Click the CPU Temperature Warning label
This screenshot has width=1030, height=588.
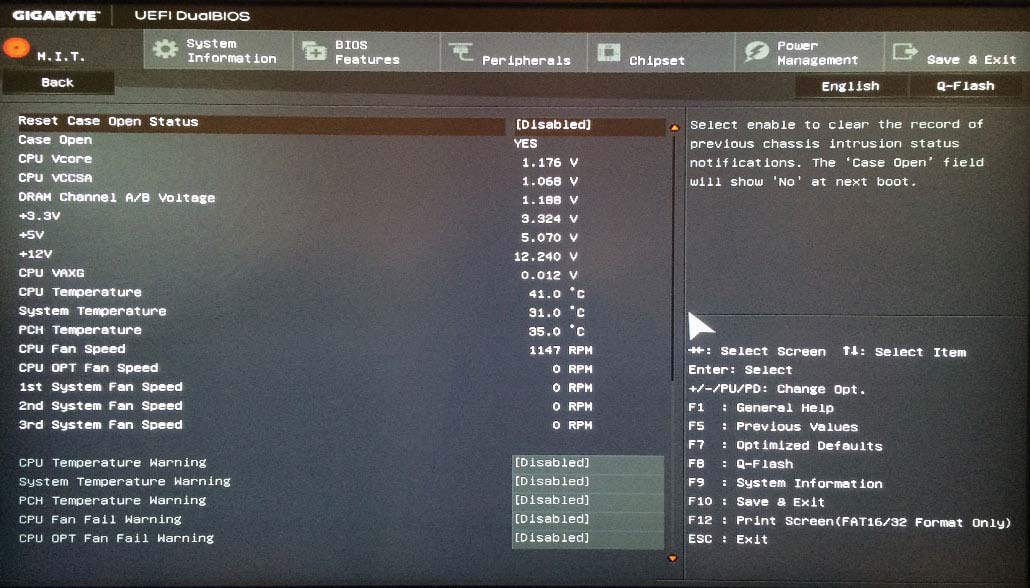click(x=112, y=463)
